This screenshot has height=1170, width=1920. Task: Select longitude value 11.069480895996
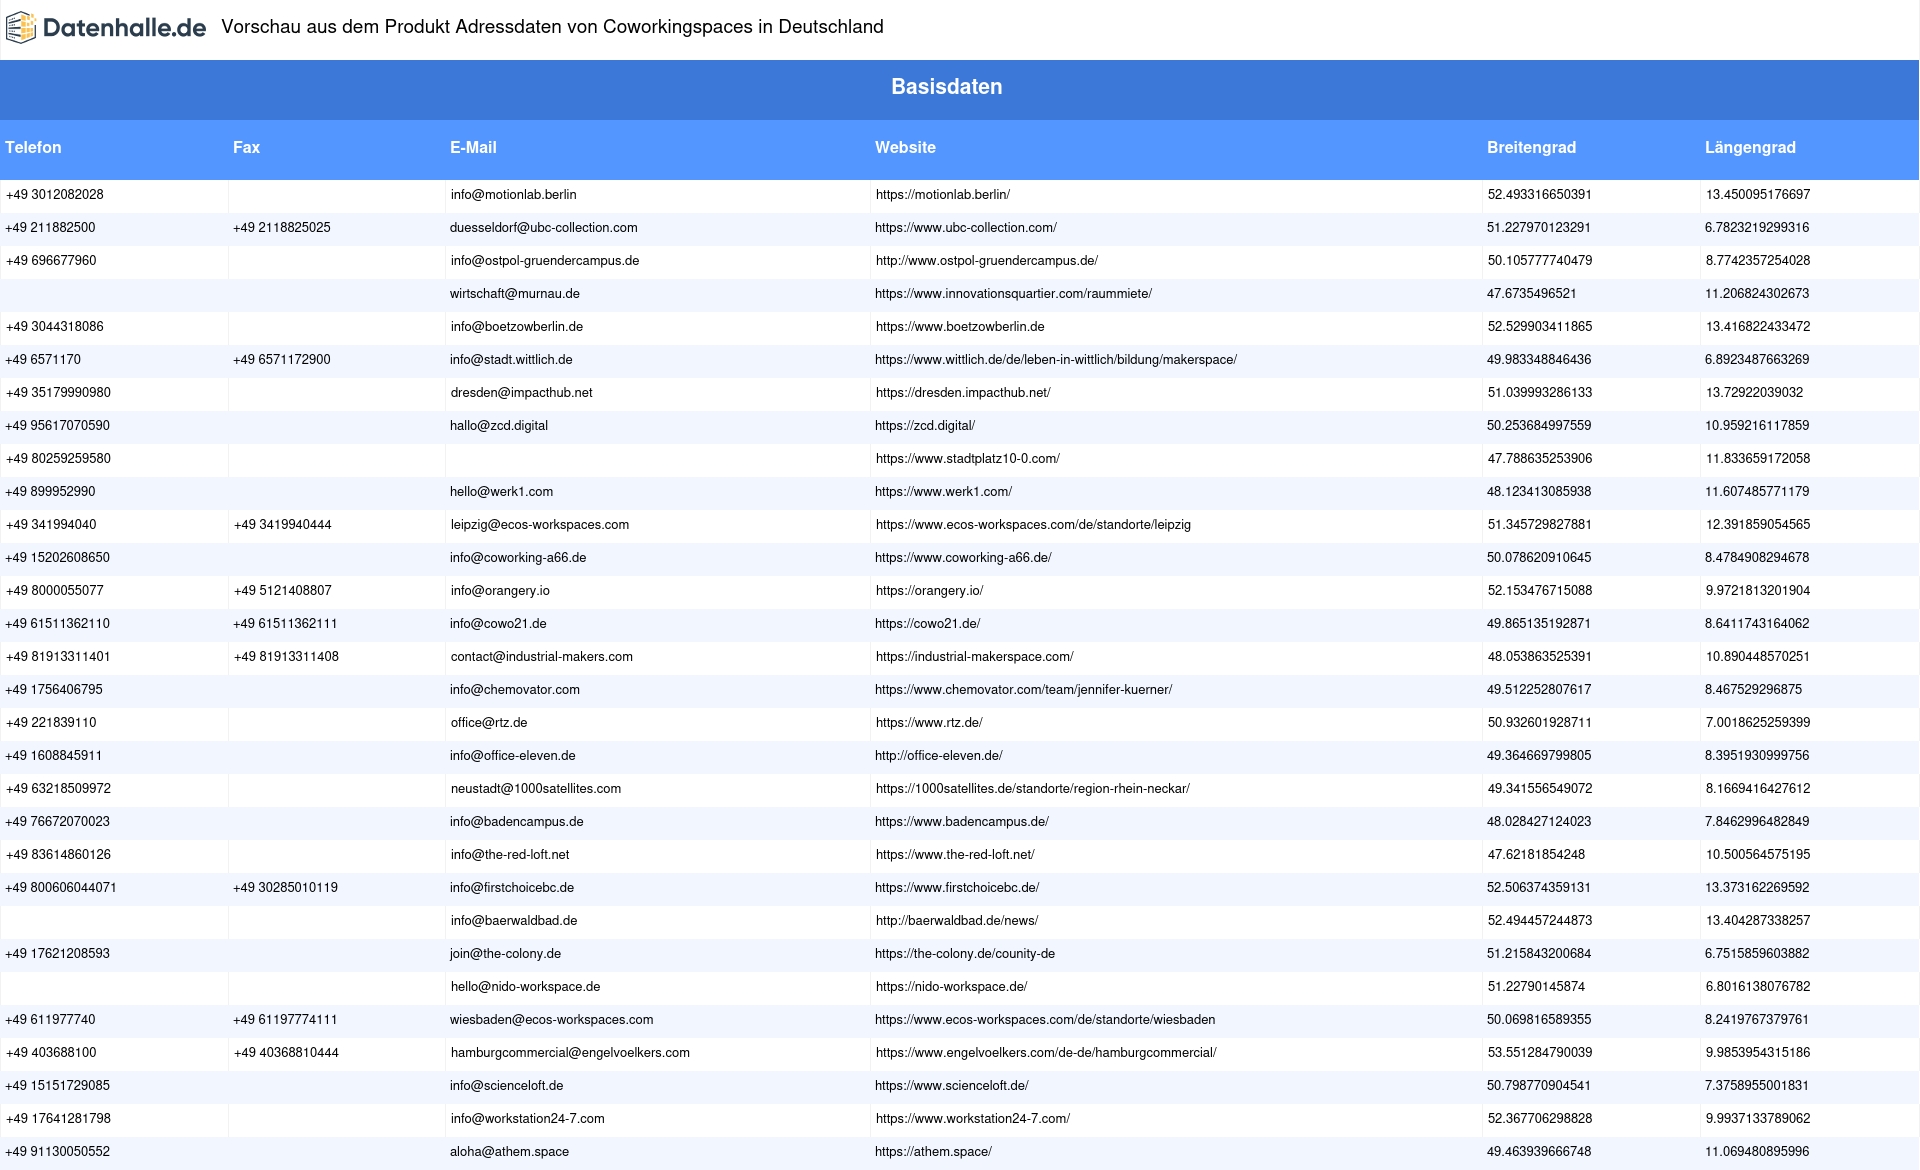point(1757,1152)
